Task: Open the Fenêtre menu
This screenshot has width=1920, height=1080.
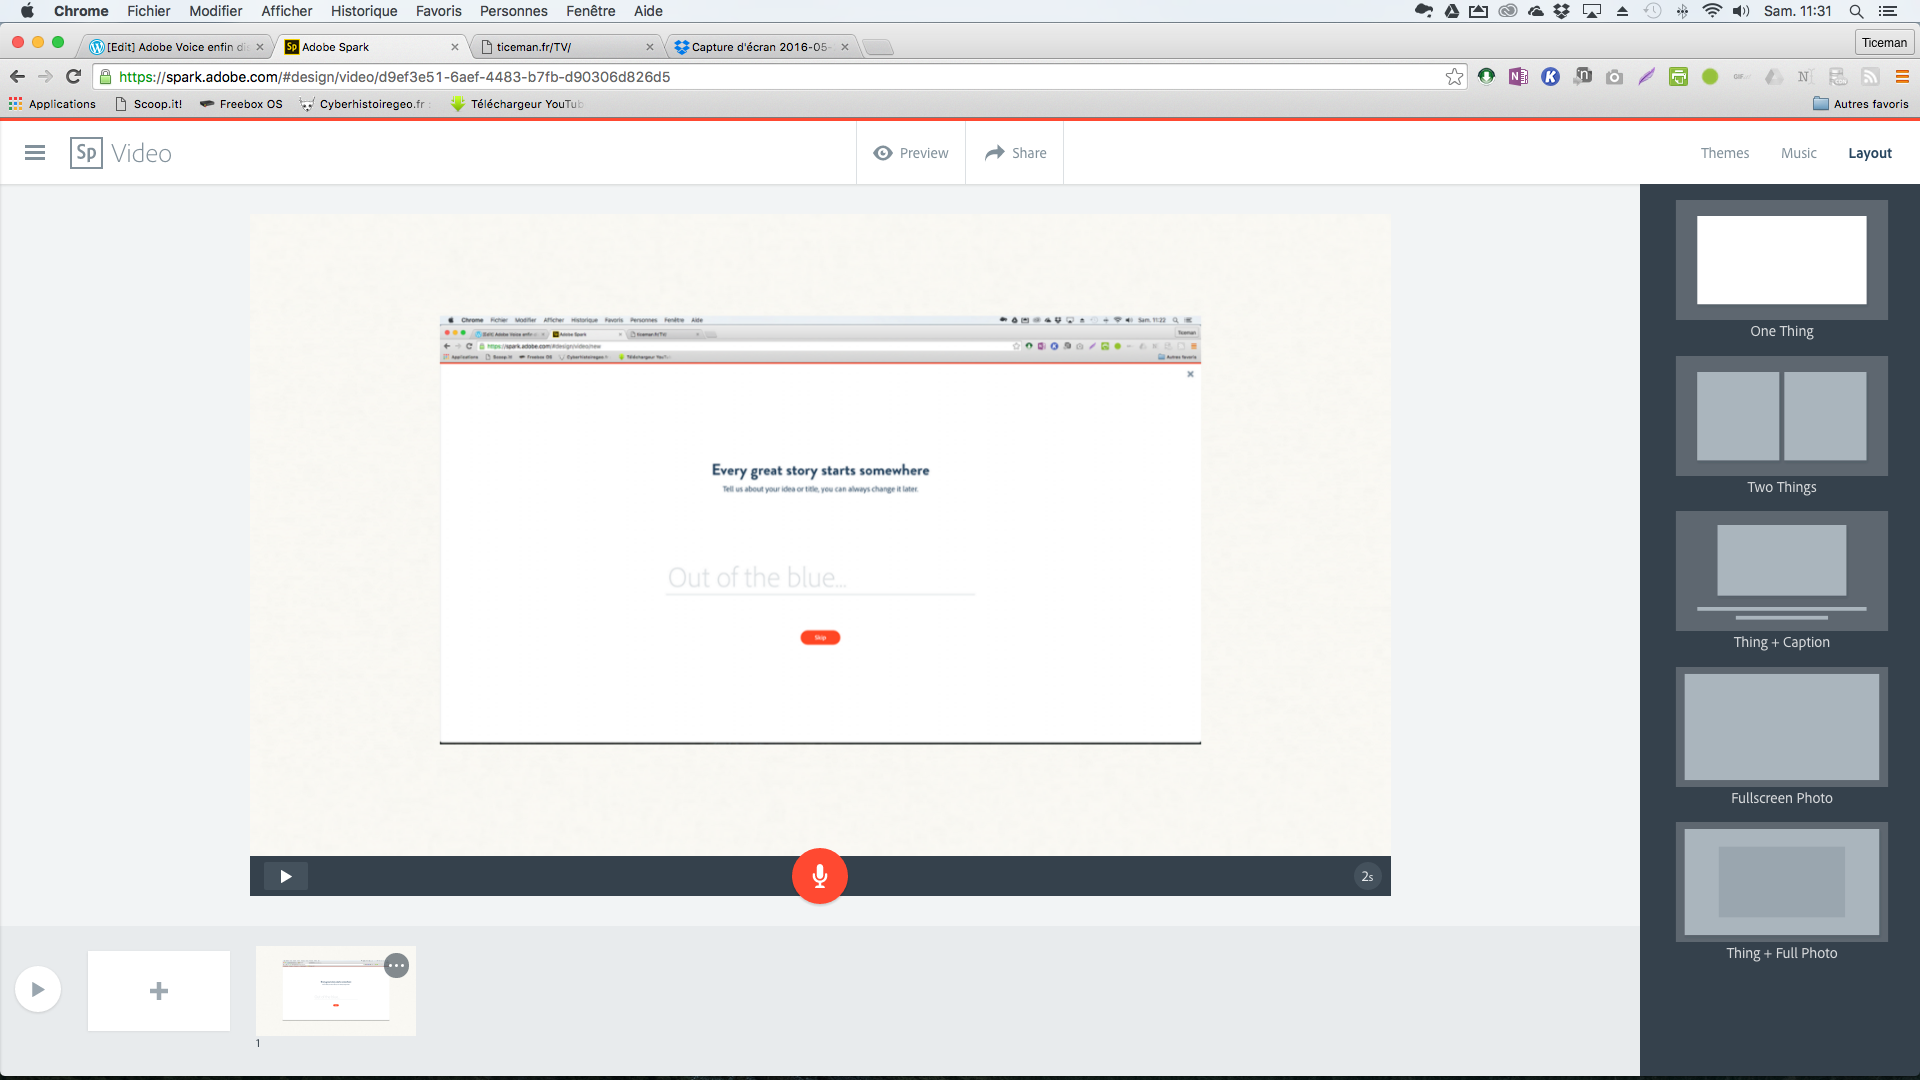Action: [x=590, y=11]
